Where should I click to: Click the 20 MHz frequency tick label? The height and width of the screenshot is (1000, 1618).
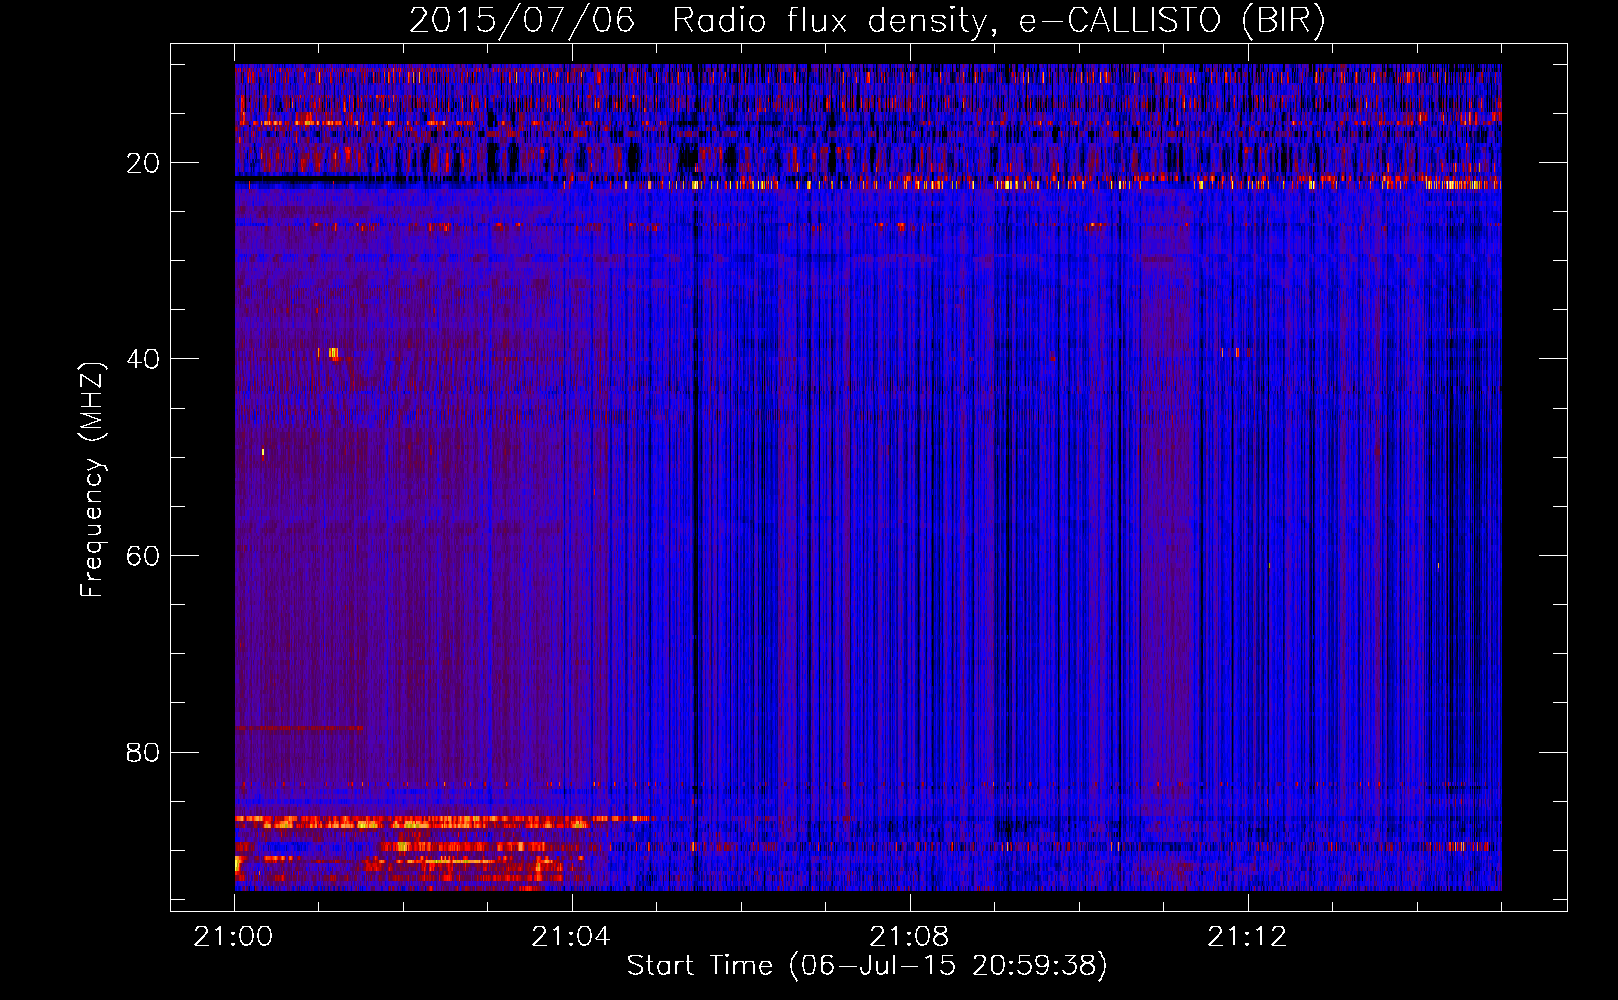143,163
